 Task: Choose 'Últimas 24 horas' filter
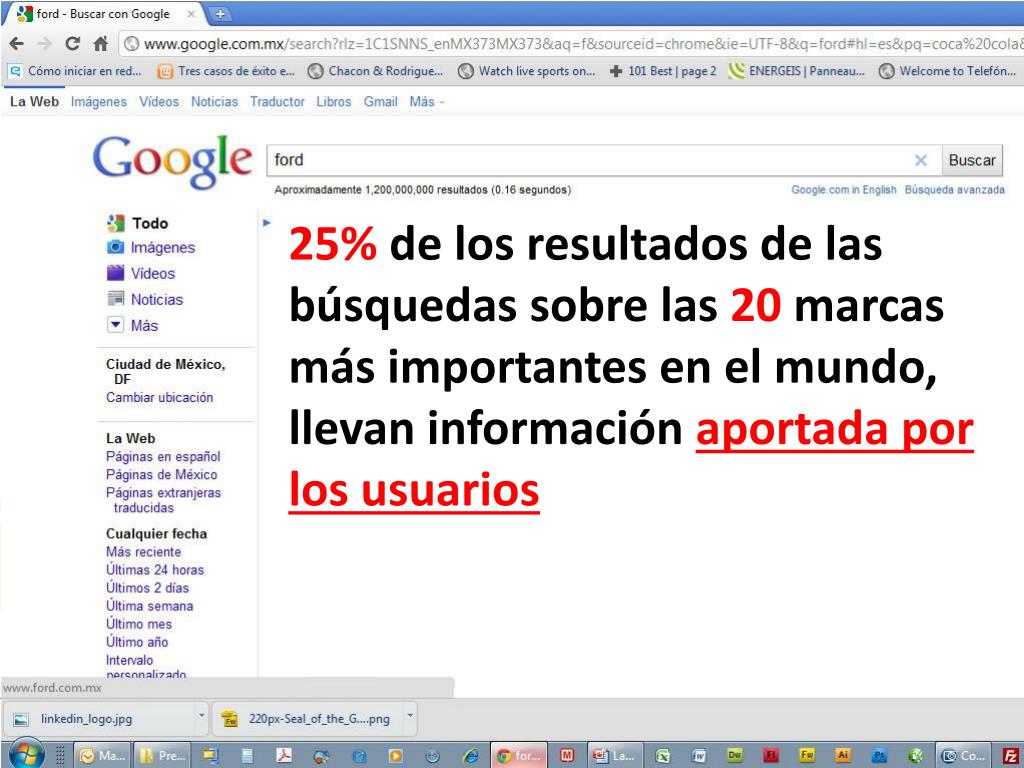click(x=155, y=570)
